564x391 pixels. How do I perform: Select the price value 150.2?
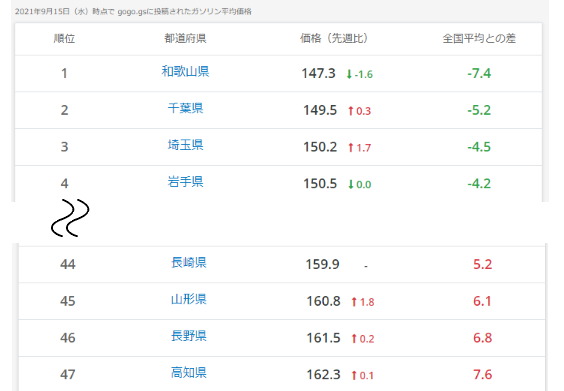pyautogui.click(x=320, y=147)
